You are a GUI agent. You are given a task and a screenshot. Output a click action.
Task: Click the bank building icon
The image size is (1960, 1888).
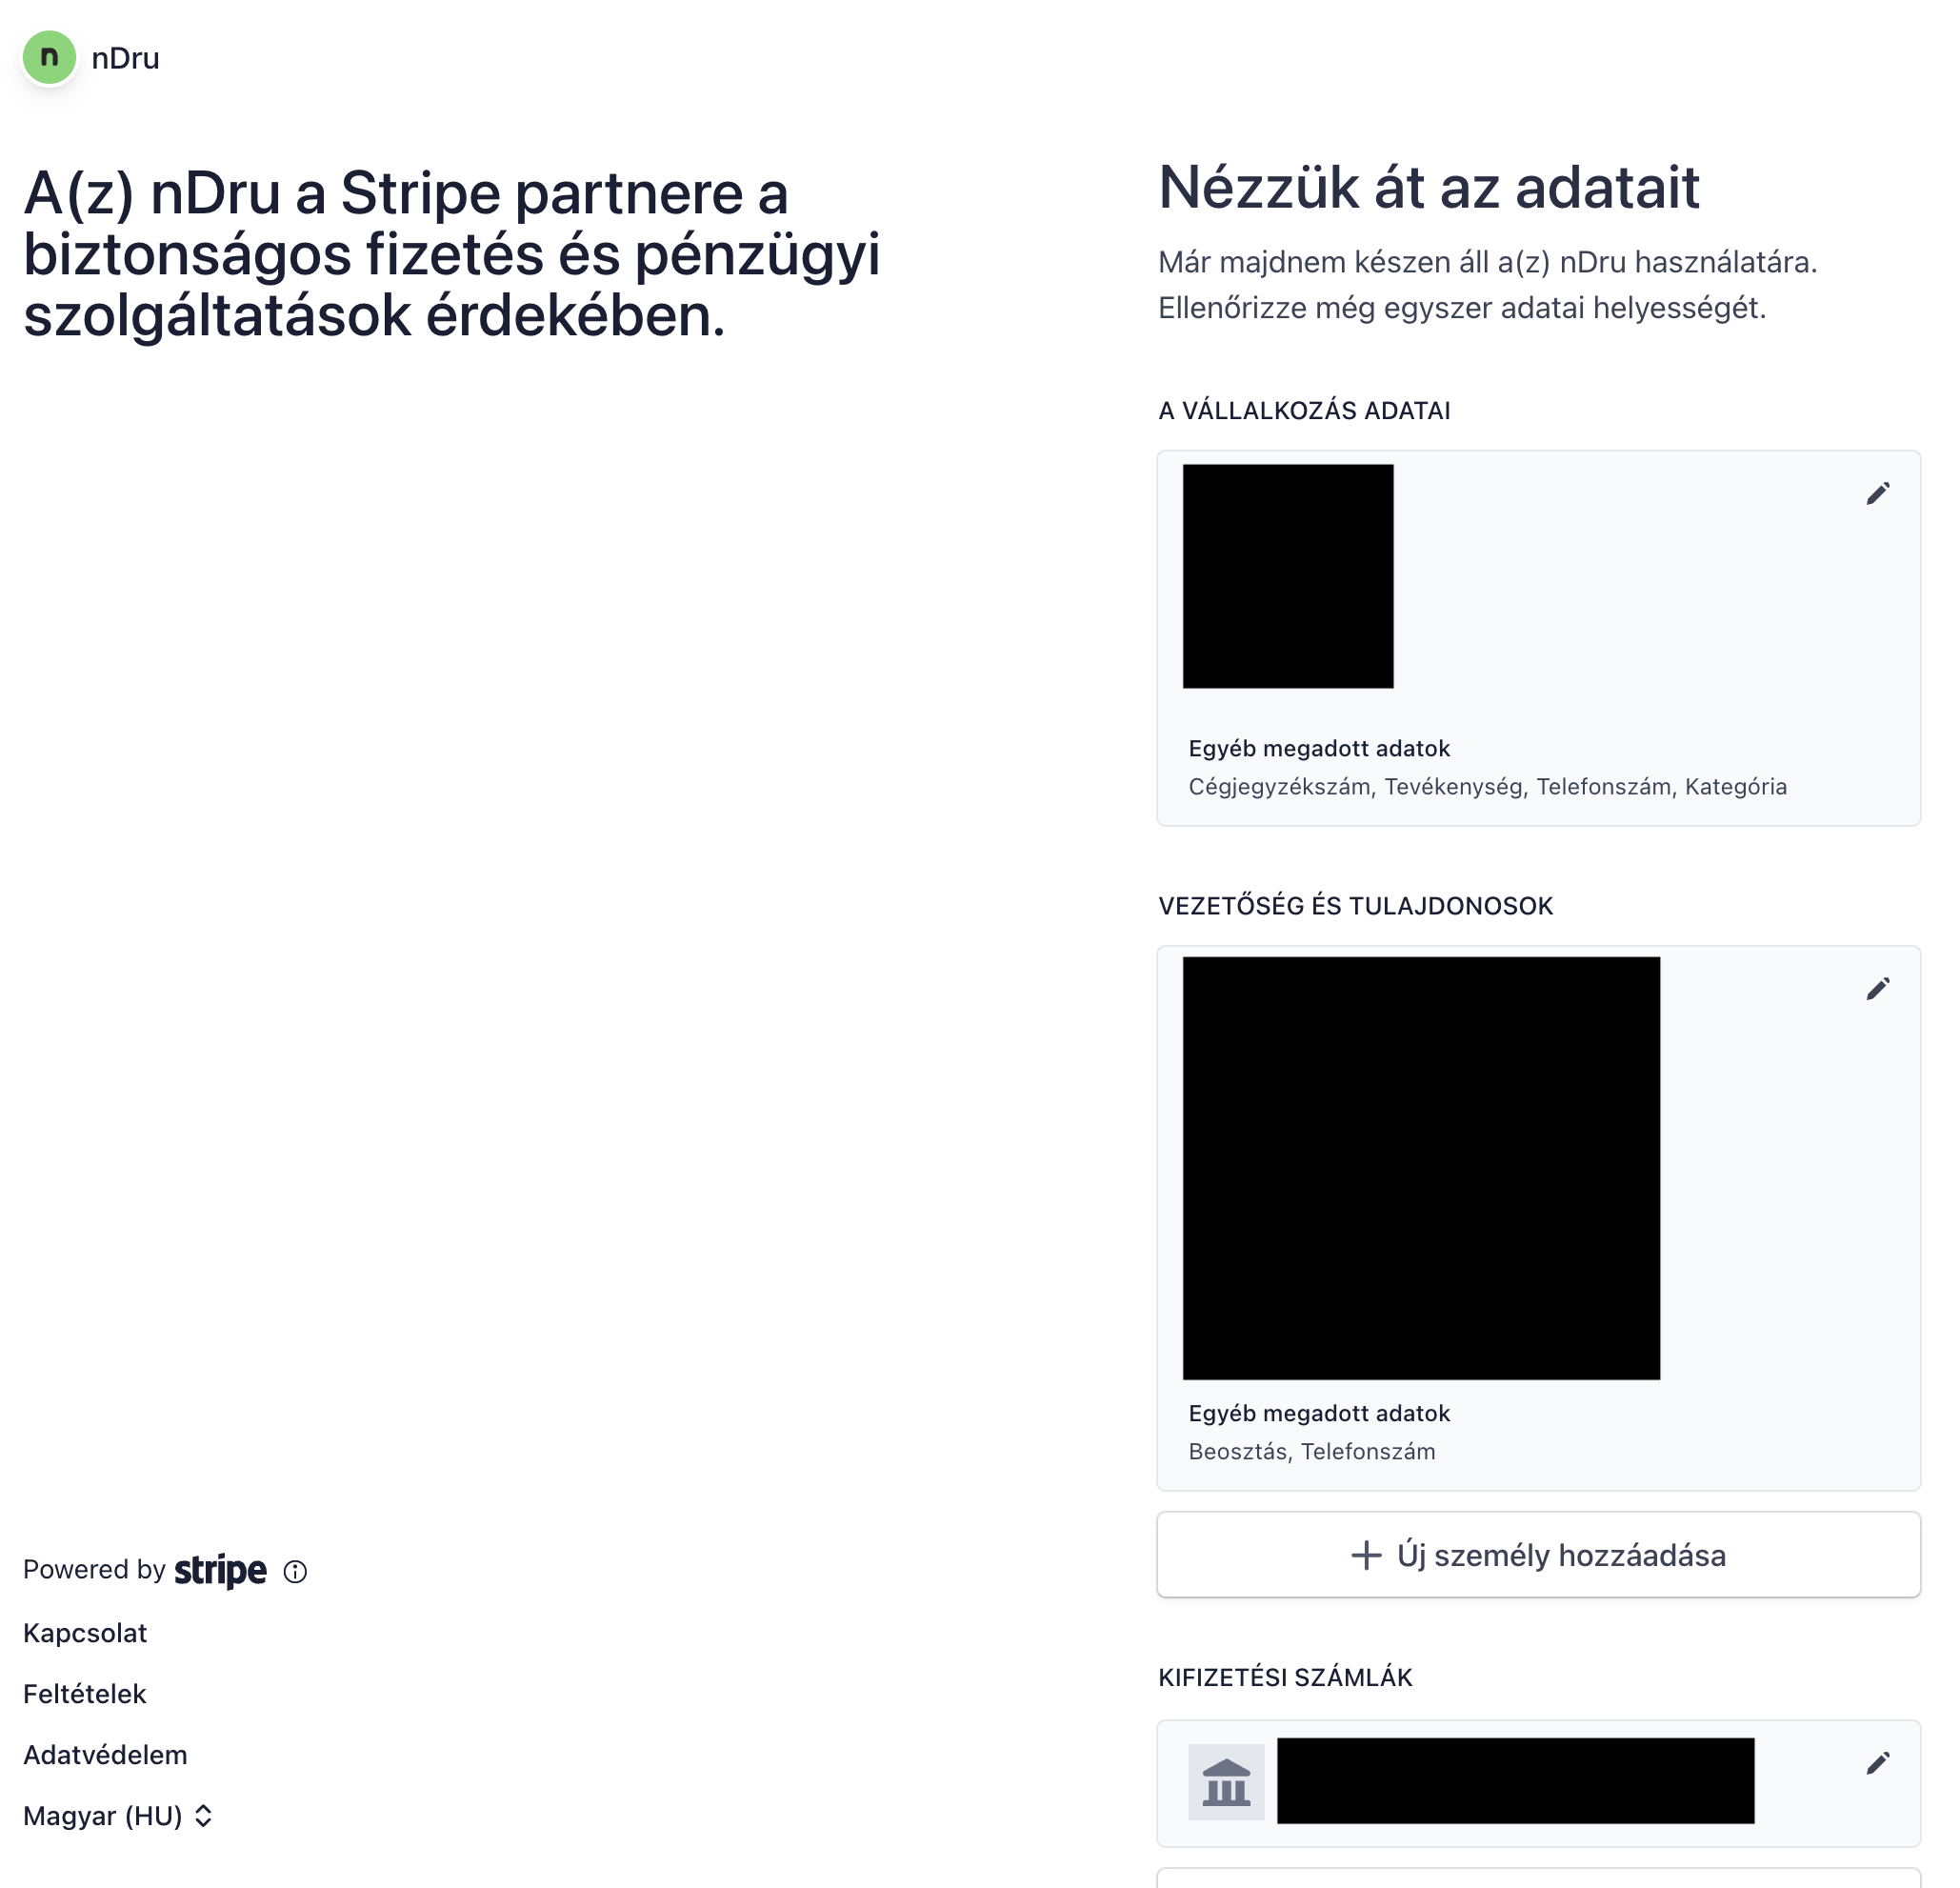[1226, 1782]
